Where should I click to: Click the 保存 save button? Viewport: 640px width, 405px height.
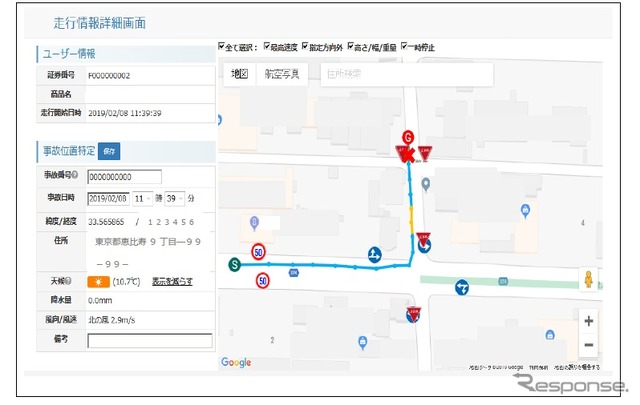[109, 151]
